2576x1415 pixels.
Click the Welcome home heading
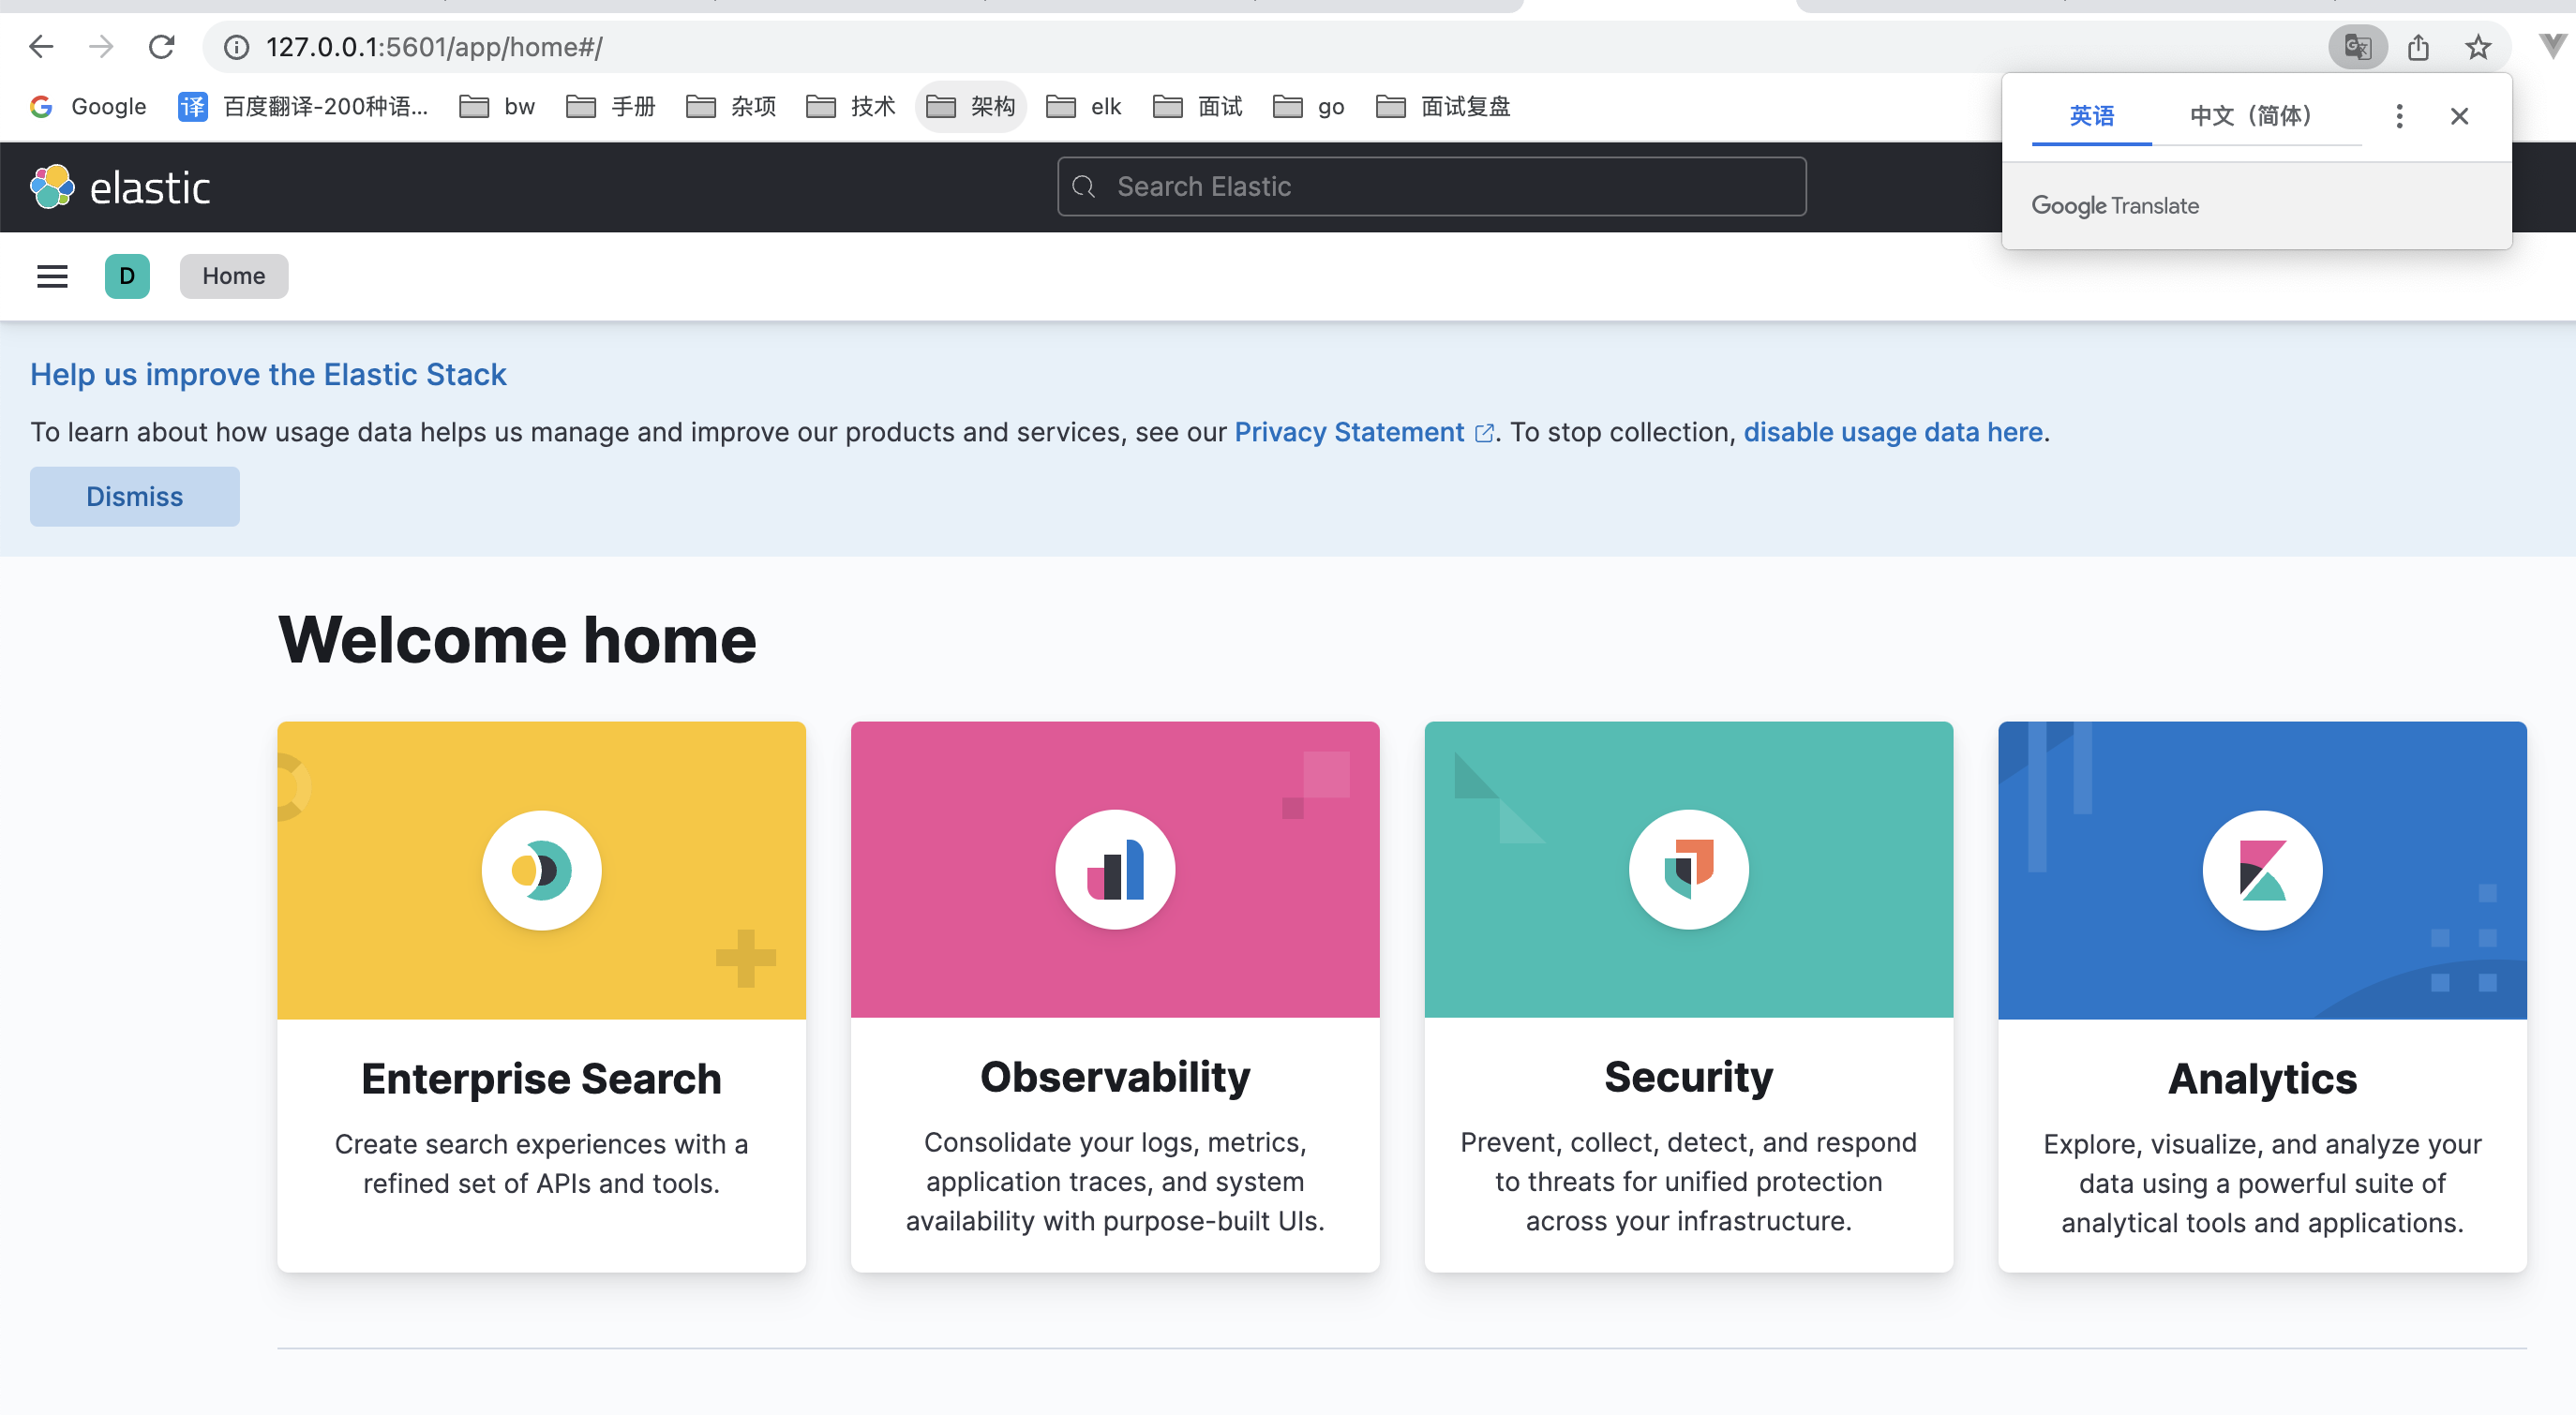pos(517,640)
